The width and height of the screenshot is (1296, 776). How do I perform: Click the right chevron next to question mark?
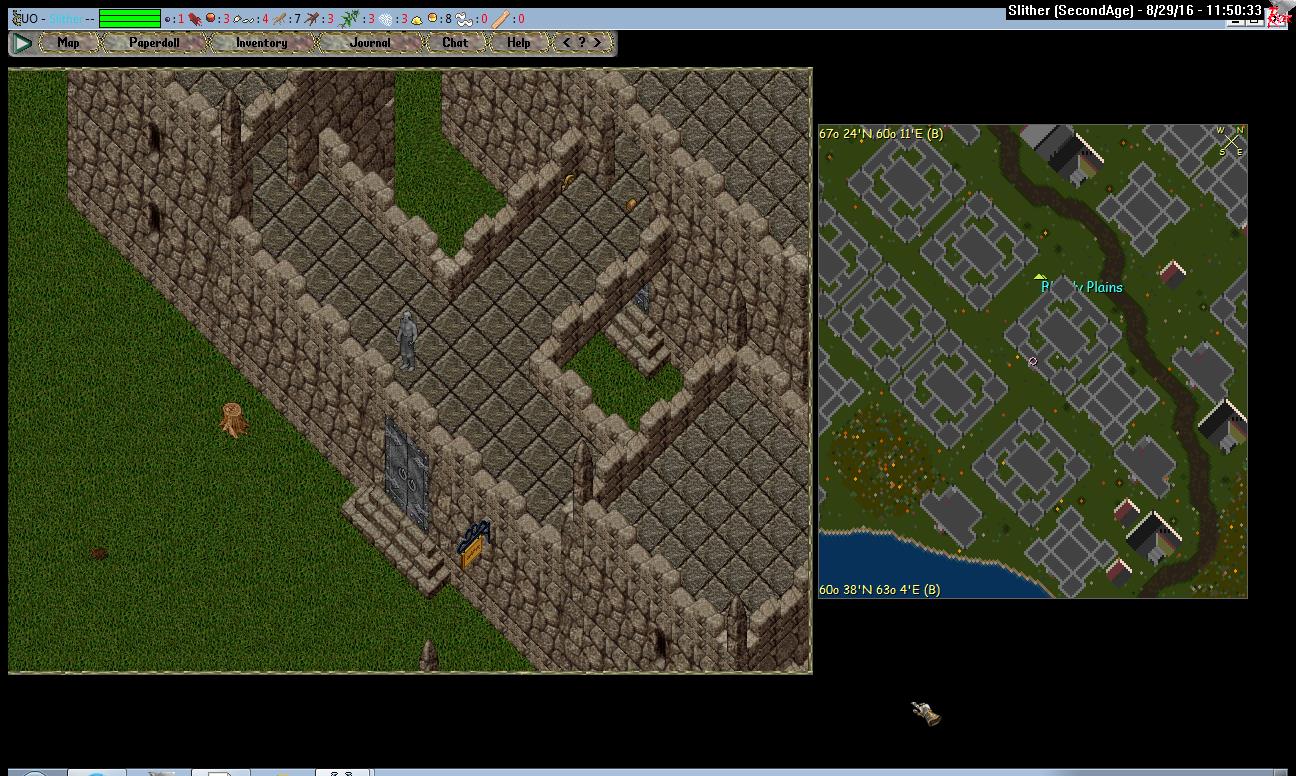[x=597, y=43]
